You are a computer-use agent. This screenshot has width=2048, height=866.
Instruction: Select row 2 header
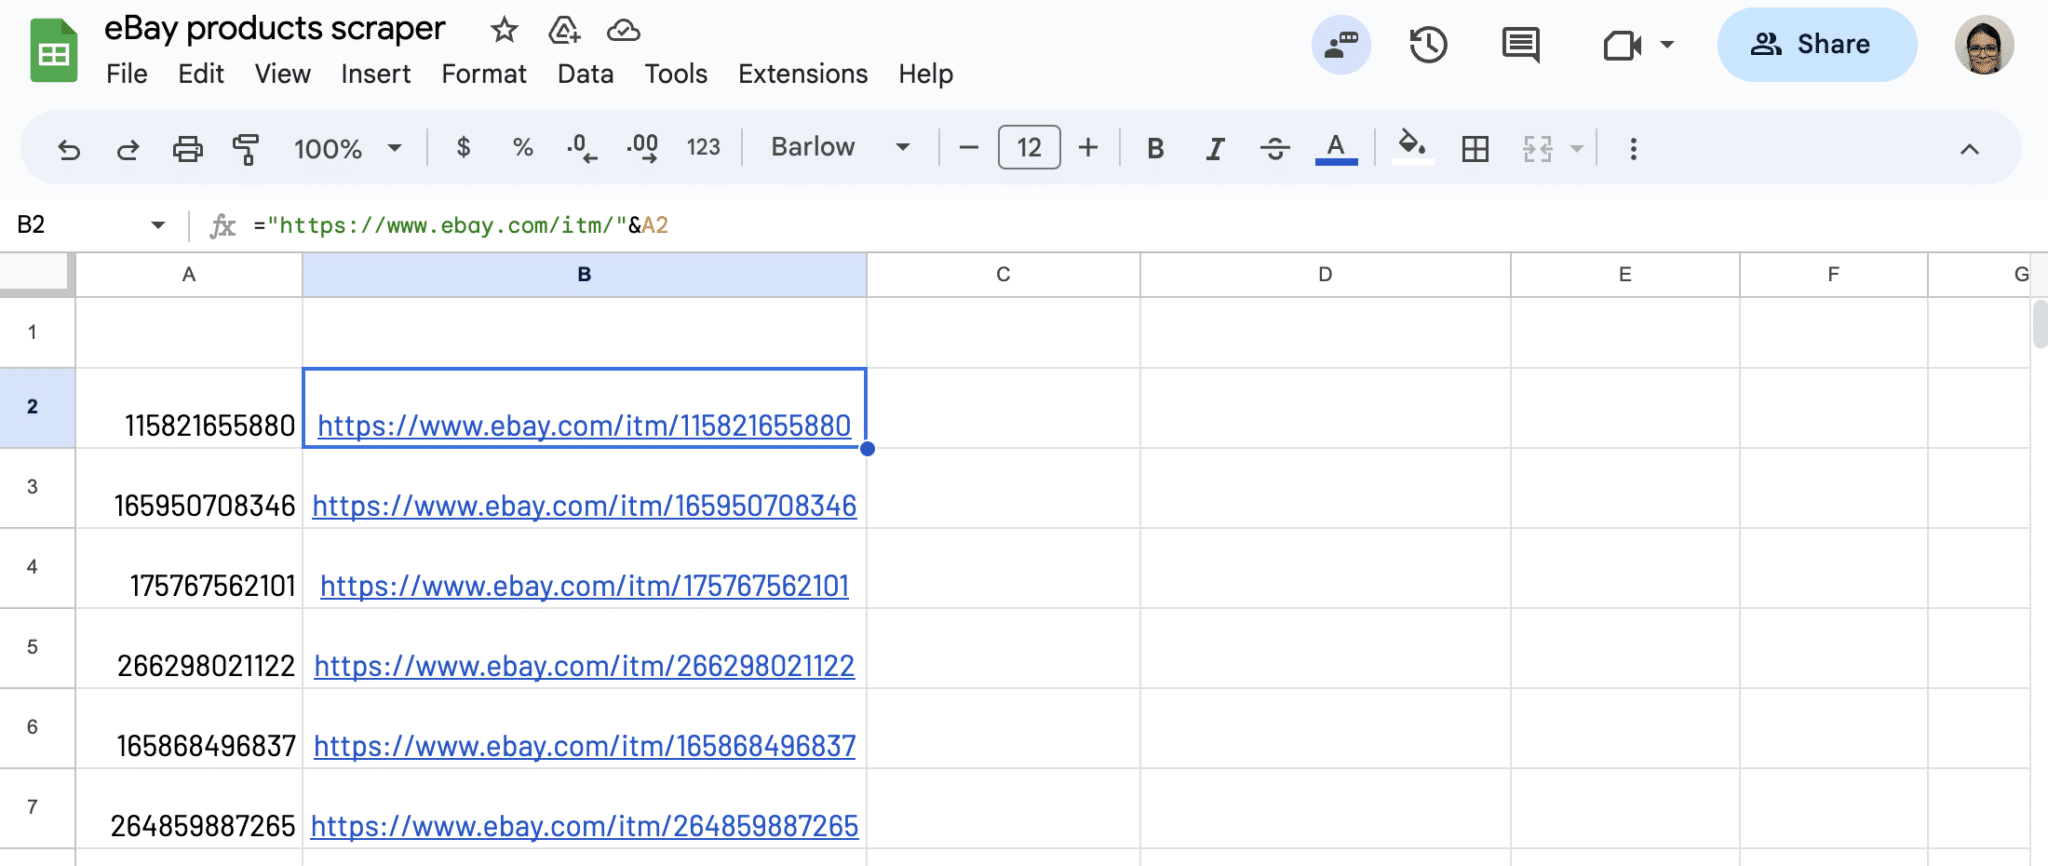click(37, 407)
